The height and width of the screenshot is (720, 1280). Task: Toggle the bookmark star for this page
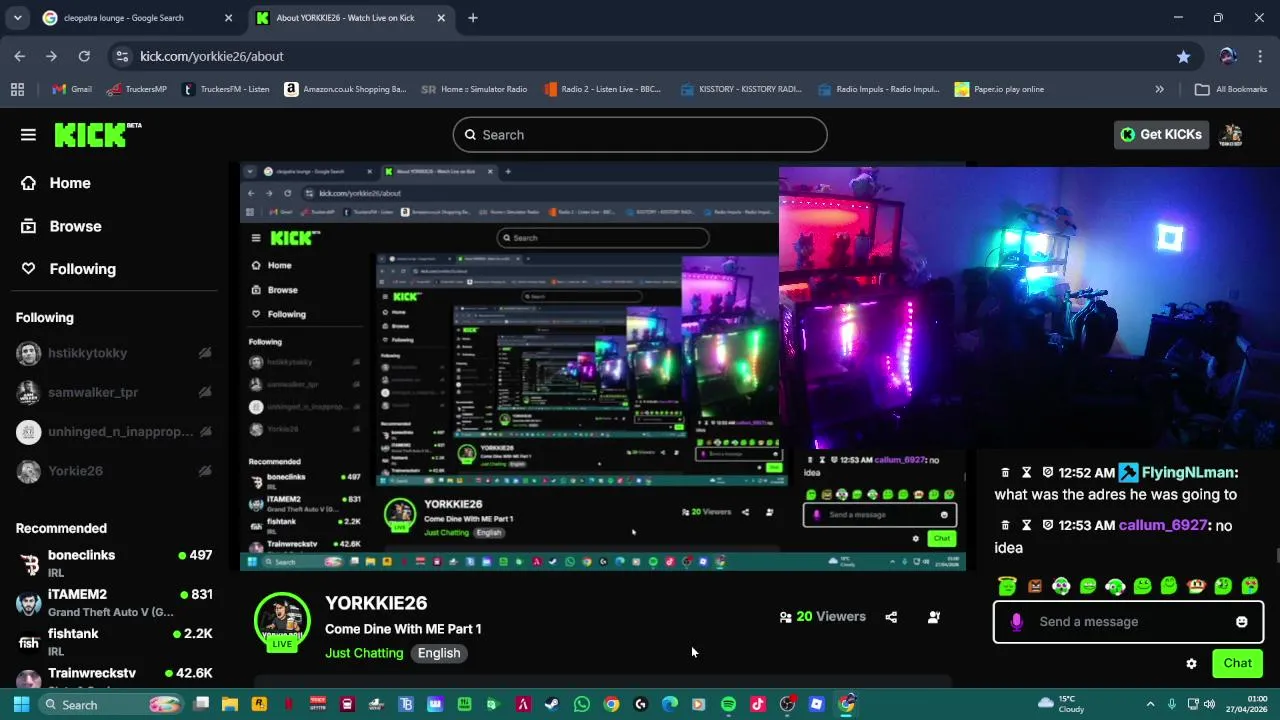point(1183,57)
